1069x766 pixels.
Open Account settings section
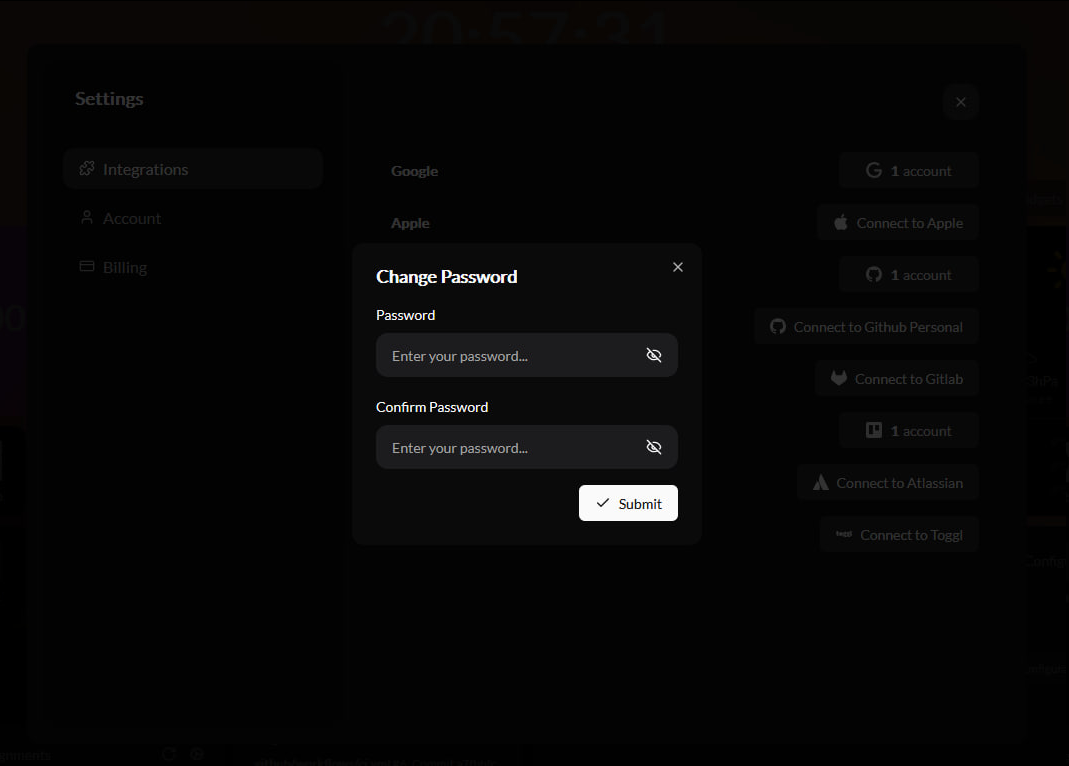(x=192, y=218)
